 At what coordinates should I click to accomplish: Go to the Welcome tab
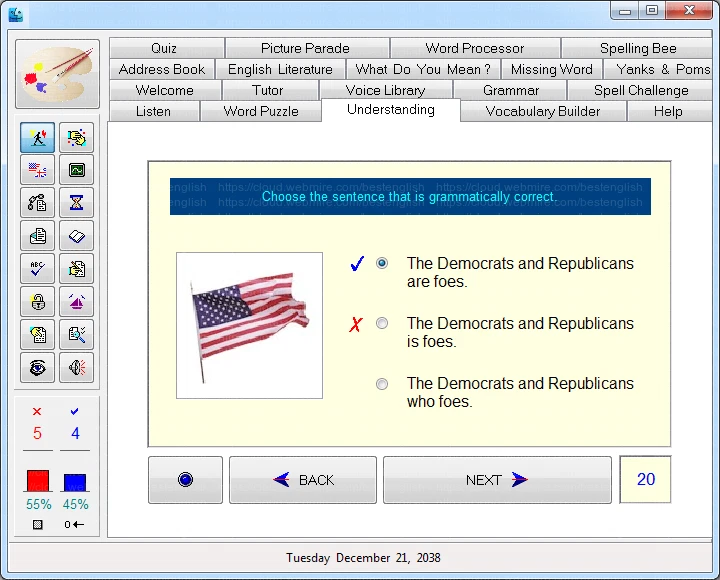165,90
